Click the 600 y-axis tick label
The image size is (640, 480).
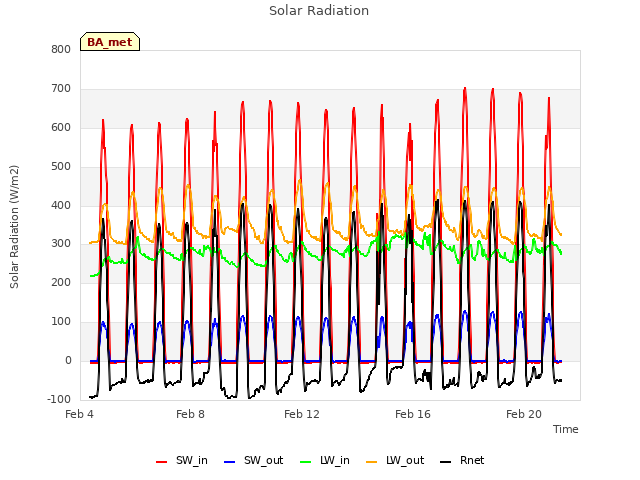pyautogui.click(x=61, y=128)
